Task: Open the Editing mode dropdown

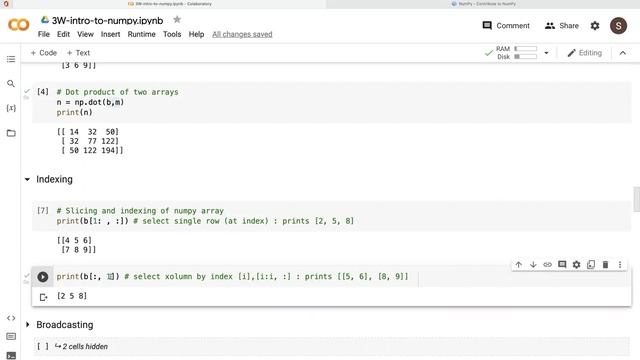Action: pyautogui.click(x=584, y=53)
